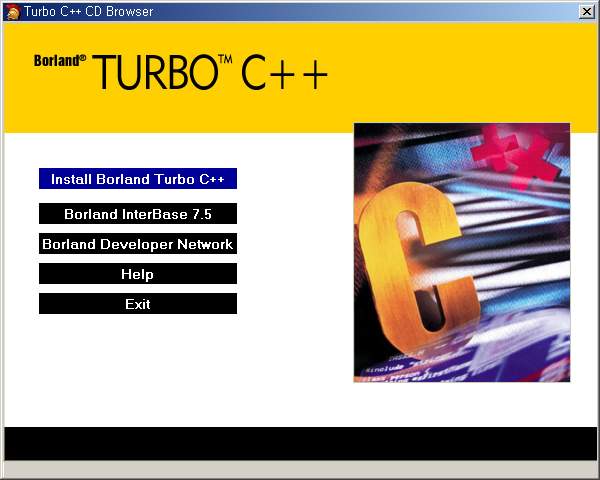
Task: Click the black footer bar
Action: point(300,443)
